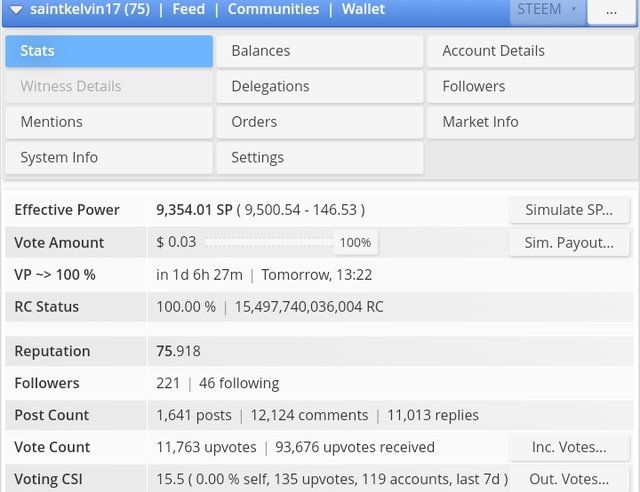Select the $ 0.03 vote amount value
The image size is (640, 492).
(176, 242)
